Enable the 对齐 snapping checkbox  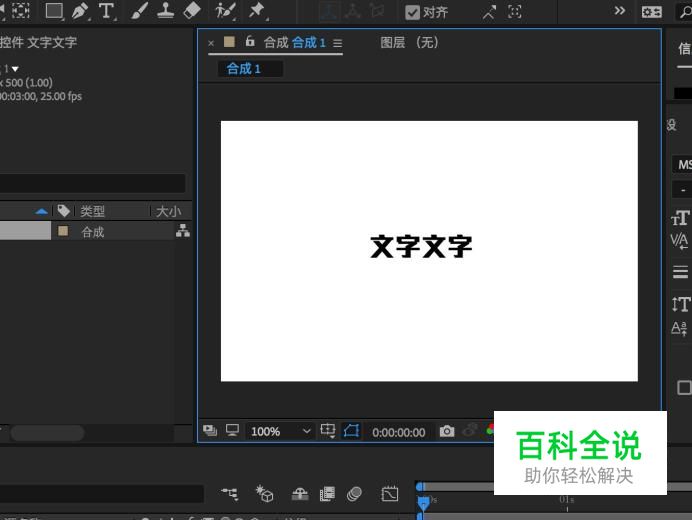point(412,12)
